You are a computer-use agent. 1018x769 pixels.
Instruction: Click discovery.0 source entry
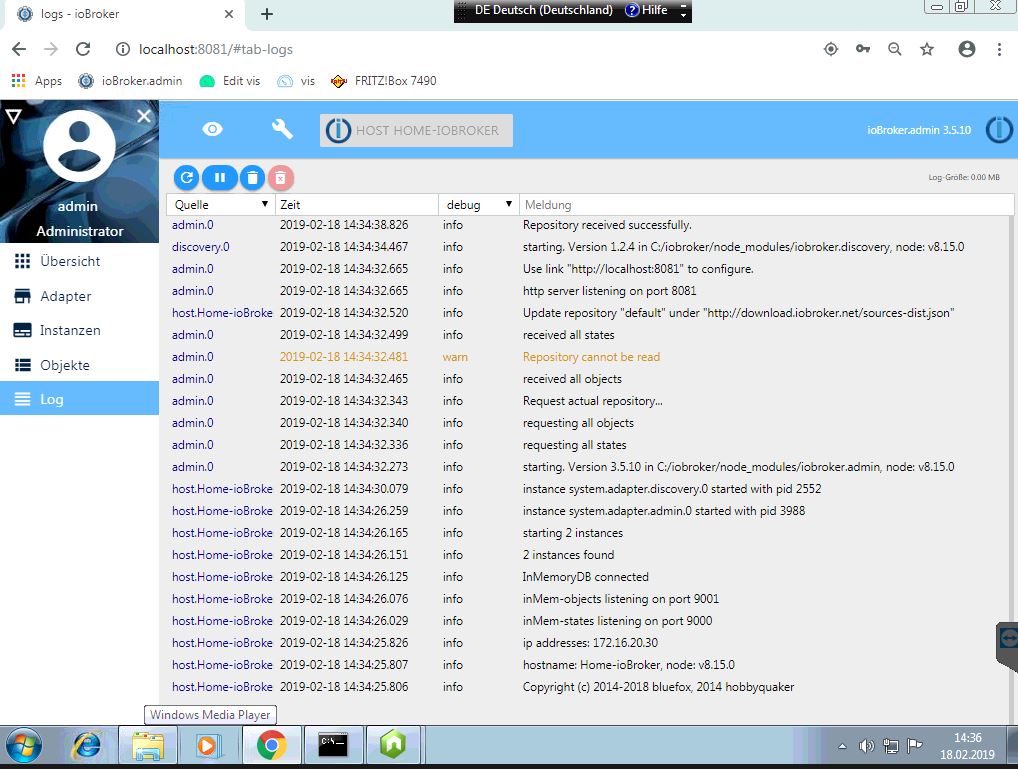[201, 247]
